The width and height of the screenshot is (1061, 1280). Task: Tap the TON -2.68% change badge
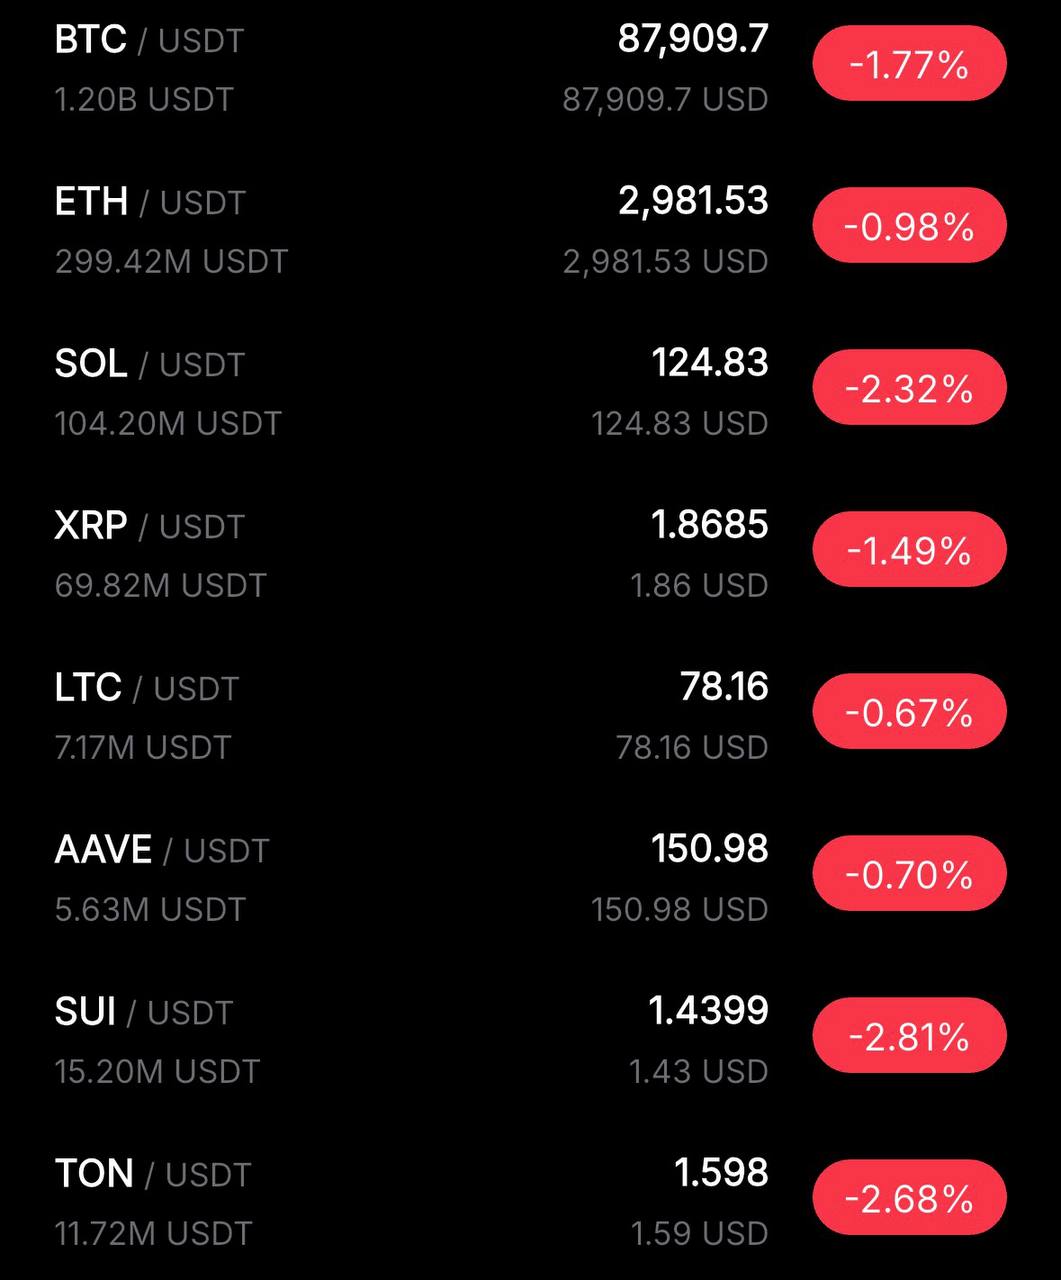click(x=909, y=1198)
